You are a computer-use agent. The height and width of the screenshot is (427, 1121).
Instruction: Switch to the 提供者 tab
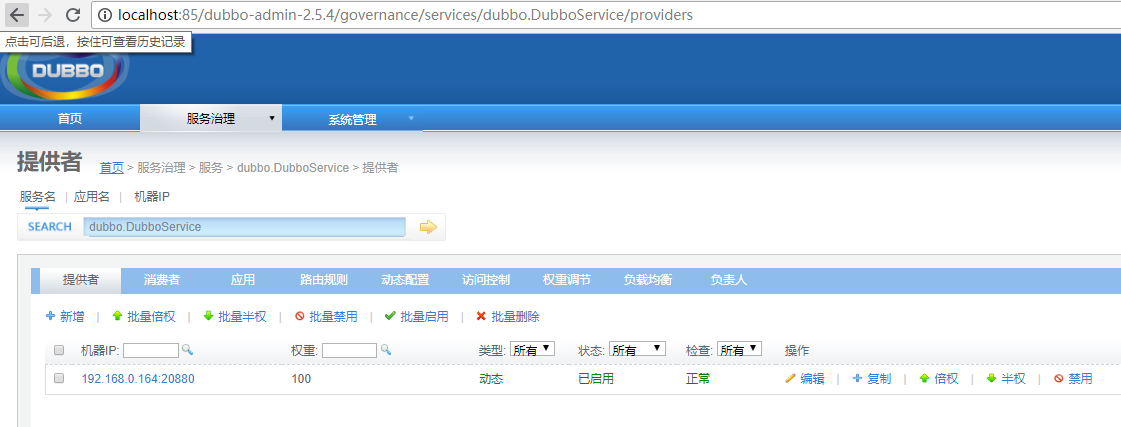click(81, 280)
